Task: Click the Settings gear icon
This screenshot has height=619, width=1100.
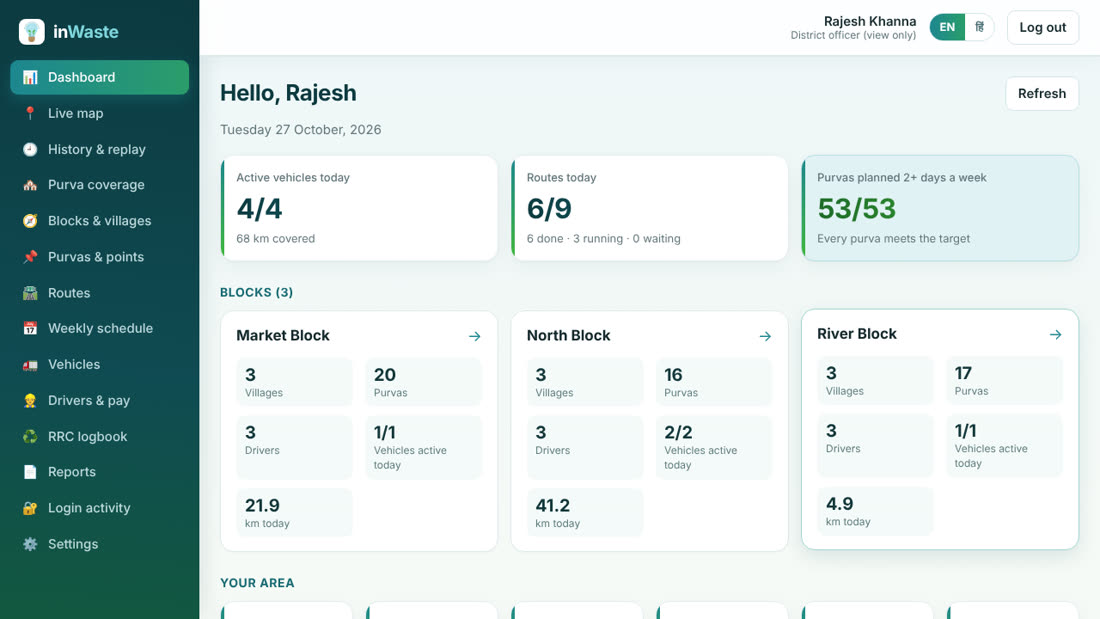Action: pyautogui.click(x=29, y=544)
